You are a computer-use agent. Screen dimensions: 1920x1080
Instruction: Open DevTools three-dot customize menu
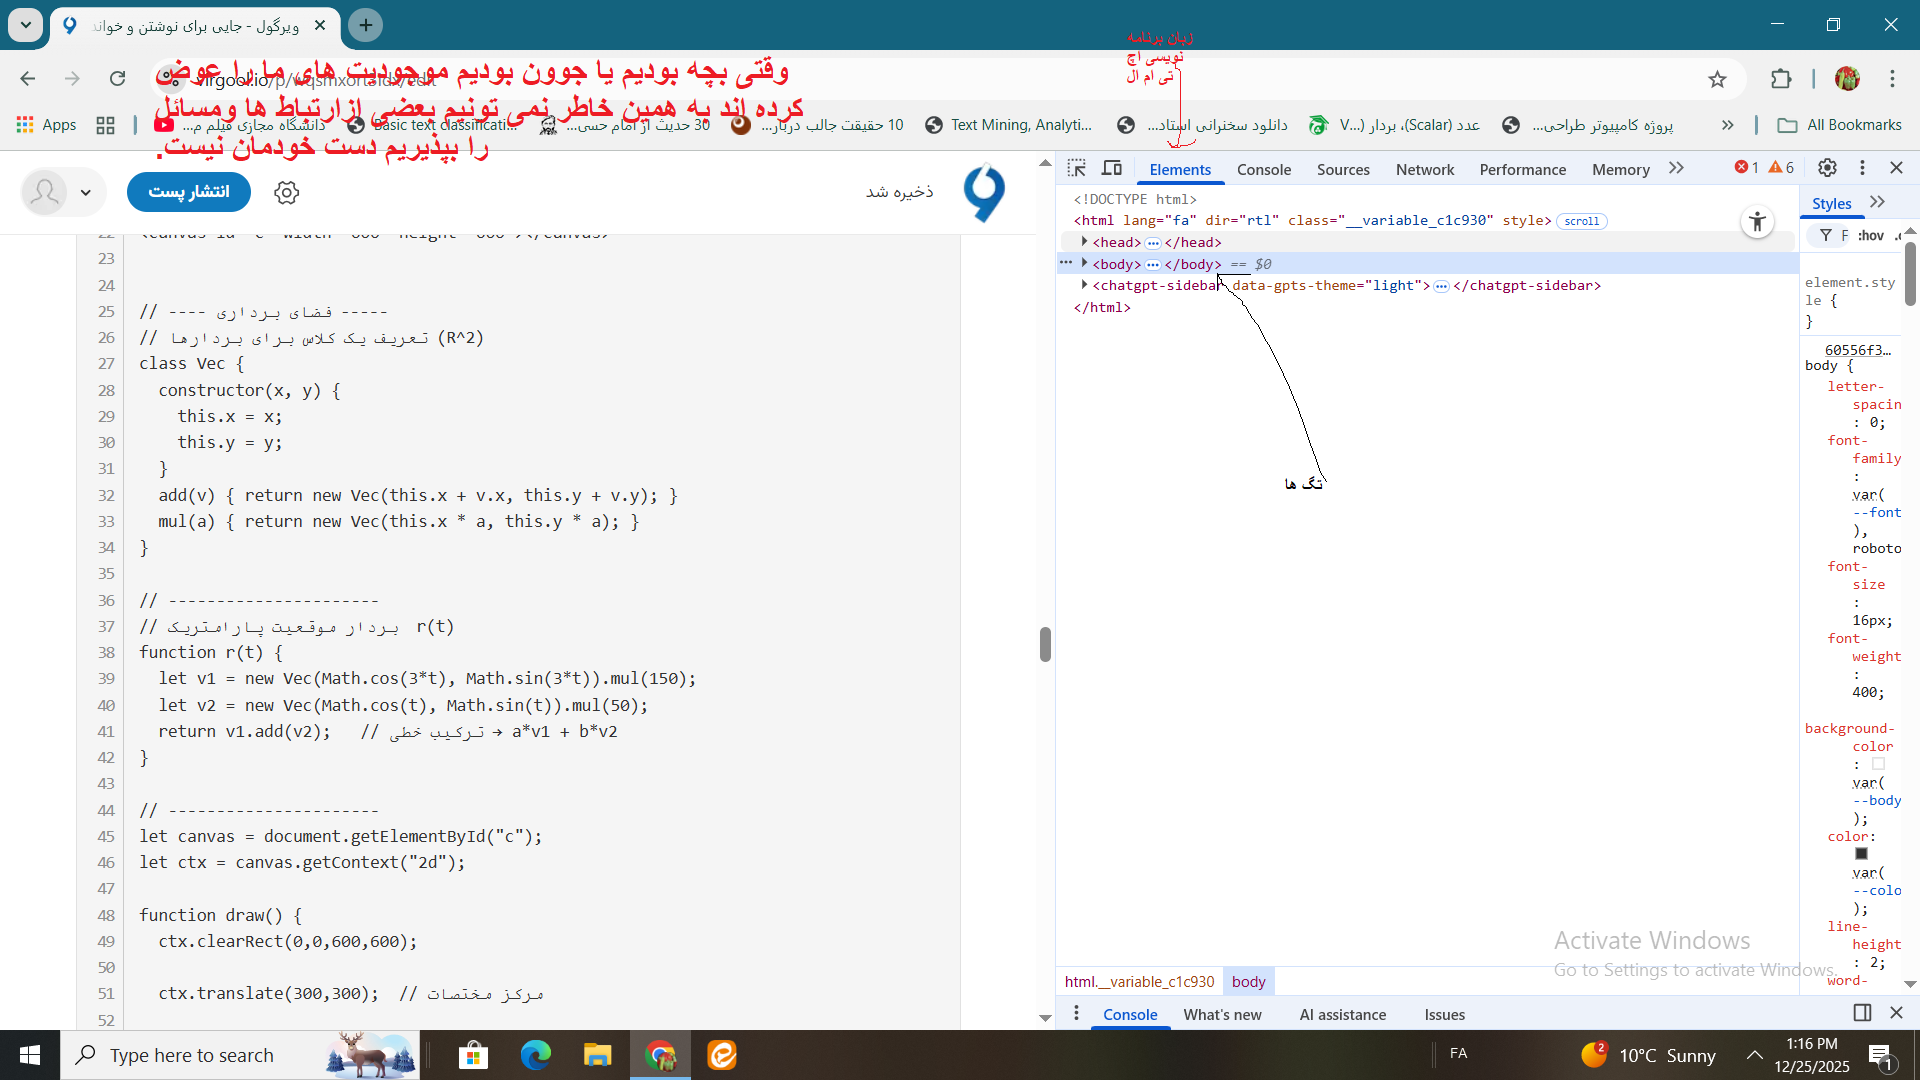point(1862,168)
